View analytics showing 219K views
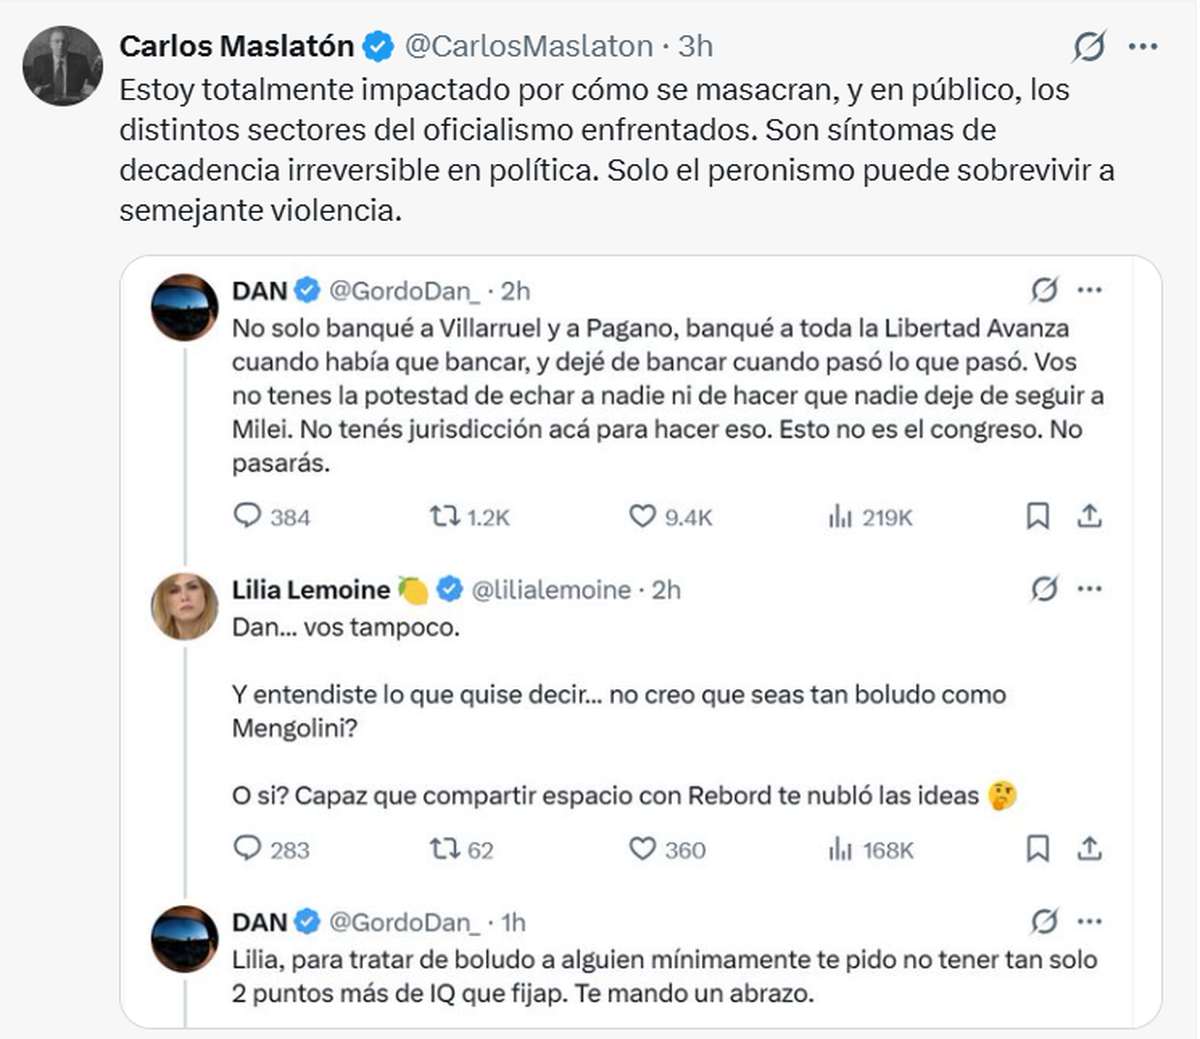Screen dimensions: 1200x1039 click(840, 516)
